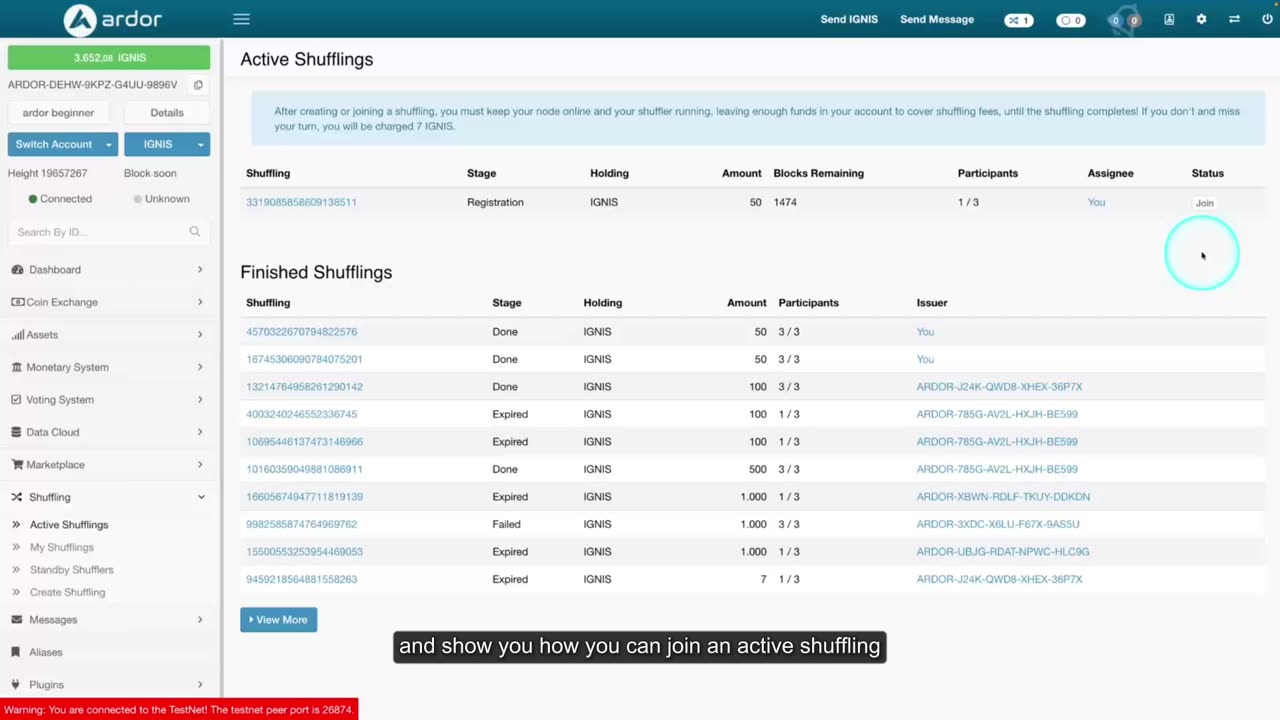Select Standby Shufflers submenu item
Viewport: 1280px width, 720px height.
71,570
